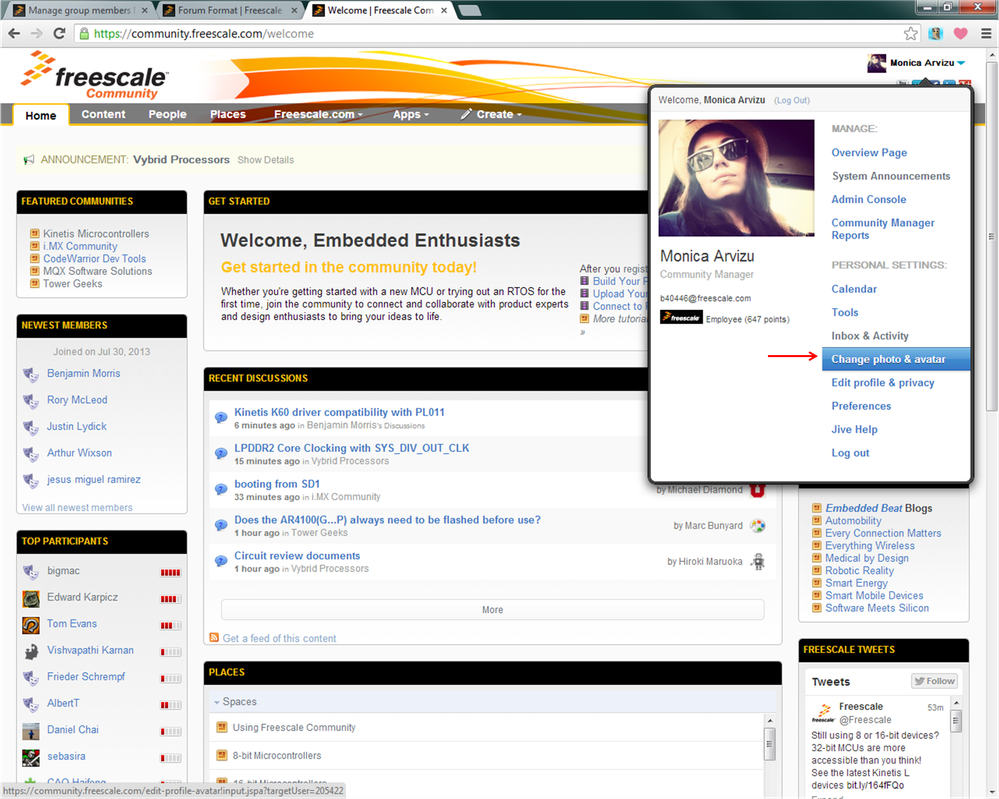999x799 pixels.
Task: Switch to Forum Format browser tab
Action: pyautogui.click(x=229, y=10)
